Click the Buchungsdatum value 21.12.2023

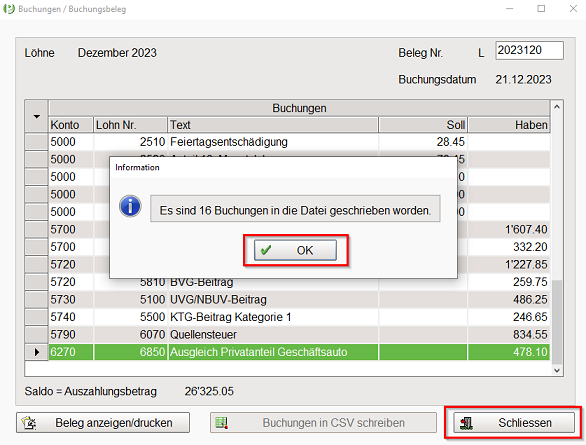tap(523, 80)
